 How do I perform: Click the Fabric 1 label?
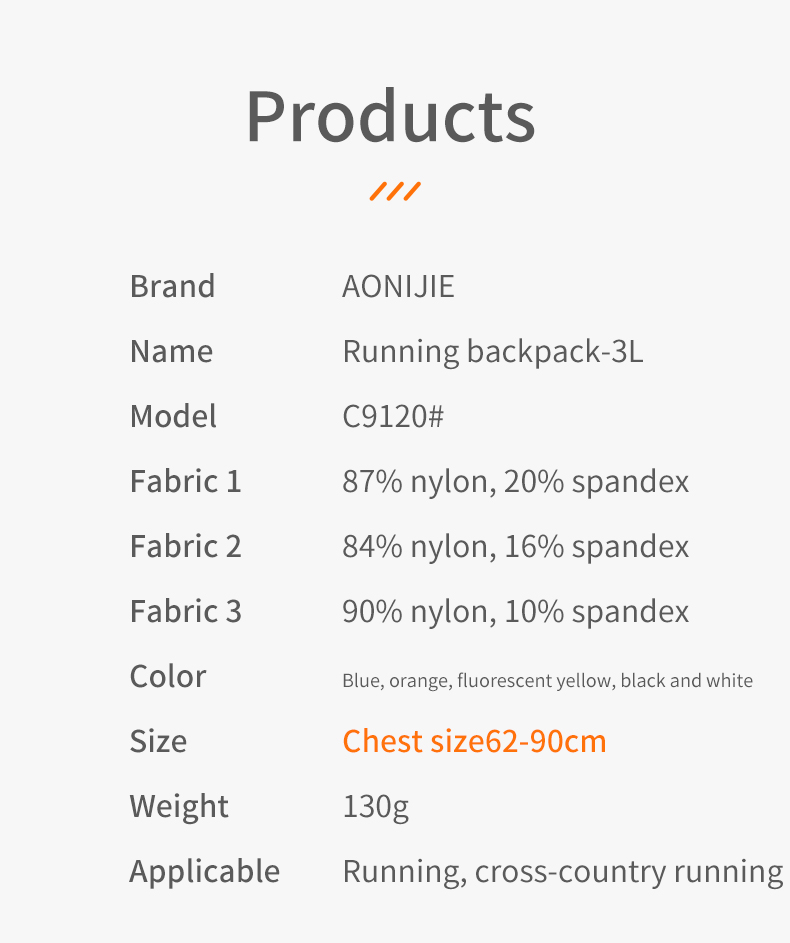[185, 482]
